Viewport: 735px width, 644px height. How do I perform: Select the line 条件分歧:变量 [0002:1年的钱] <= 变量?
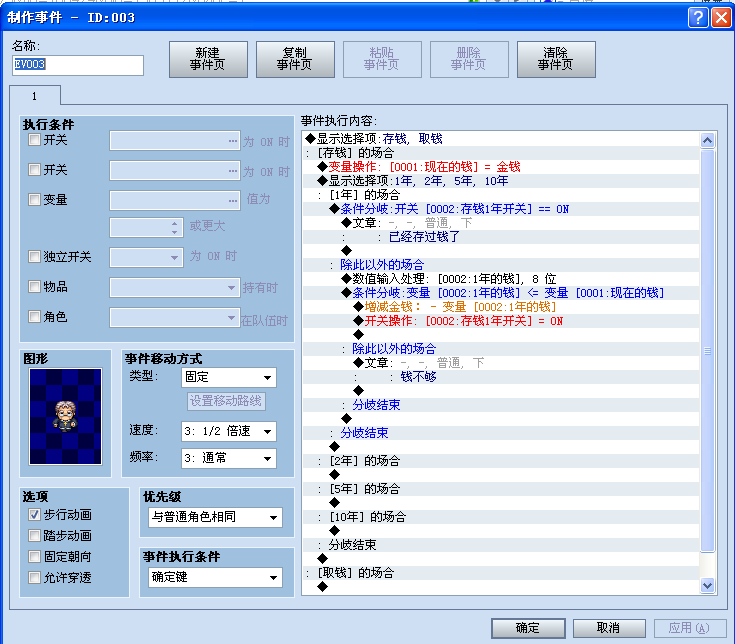(501, 293)
